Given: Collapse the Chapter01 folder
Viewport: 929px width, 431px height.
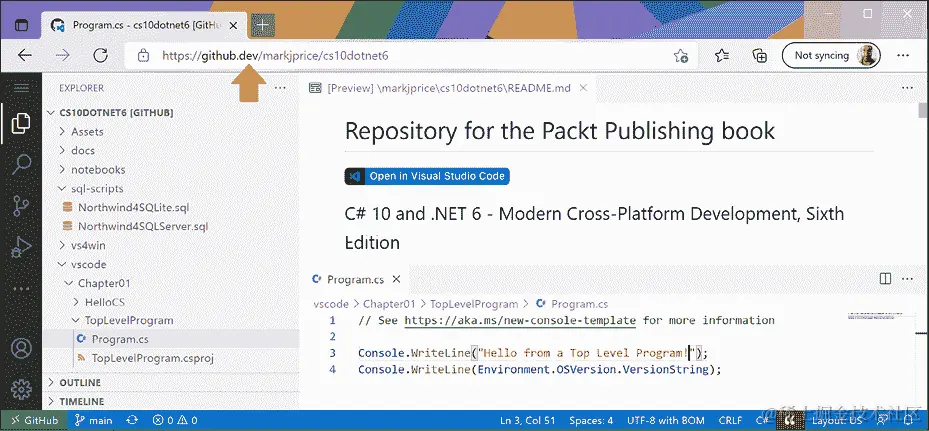Looking at the screenshot, I should (171, 283).
